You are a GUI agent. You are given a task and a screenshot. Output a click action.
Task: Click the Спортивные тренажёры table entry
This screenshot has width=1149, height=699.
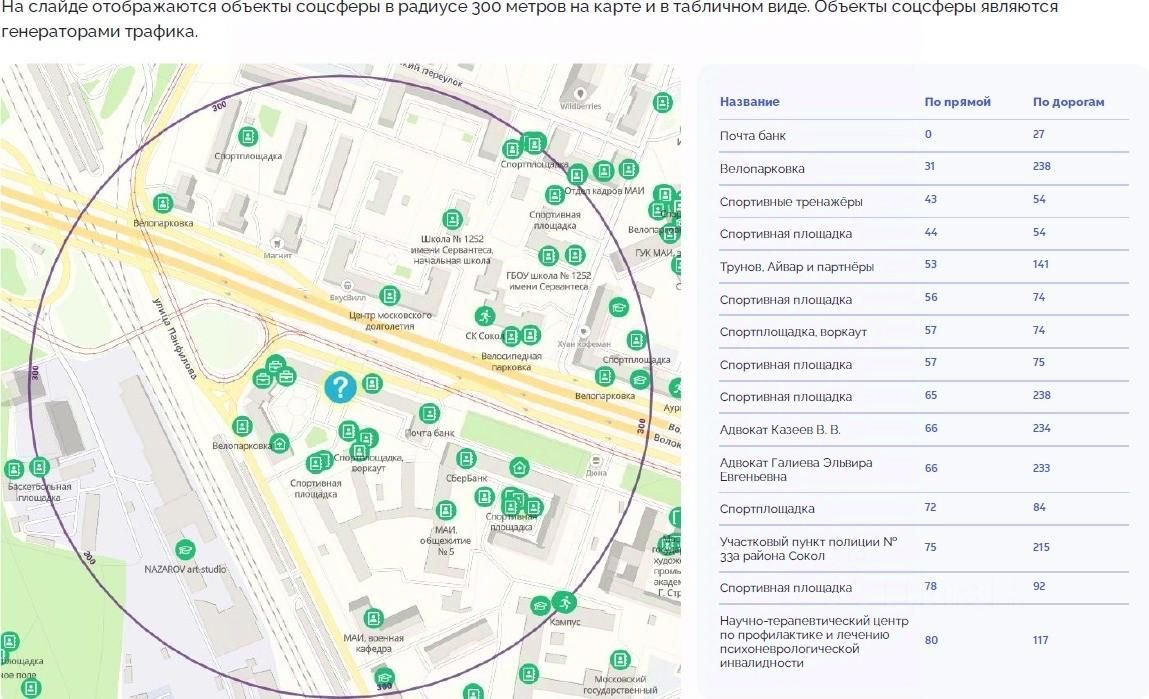coord(791,201)
